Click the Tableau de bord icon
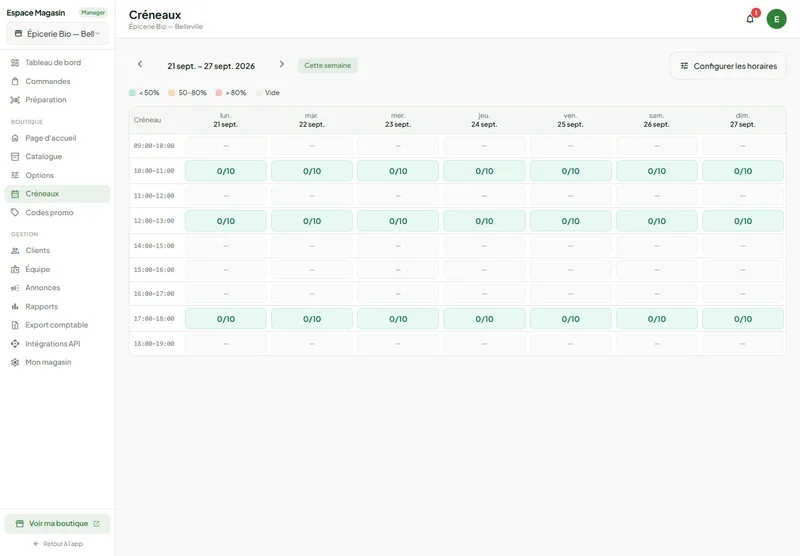Image resolution: width=800 pixels, height=556 pixels. pyautogui.click(x=15, y=63)
